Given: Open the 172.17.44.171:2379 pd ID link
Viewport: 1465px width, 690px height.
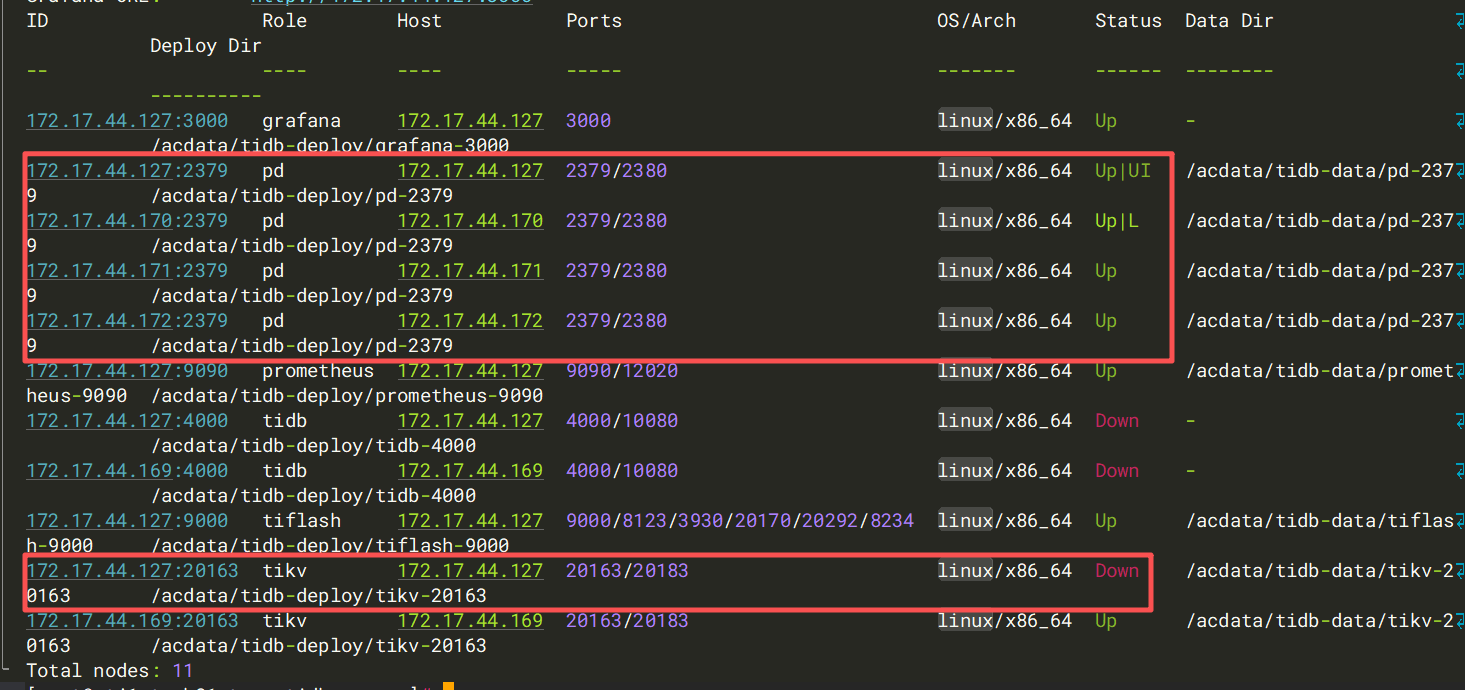Looking at the screenshot, I should click(x=126, y=271).
